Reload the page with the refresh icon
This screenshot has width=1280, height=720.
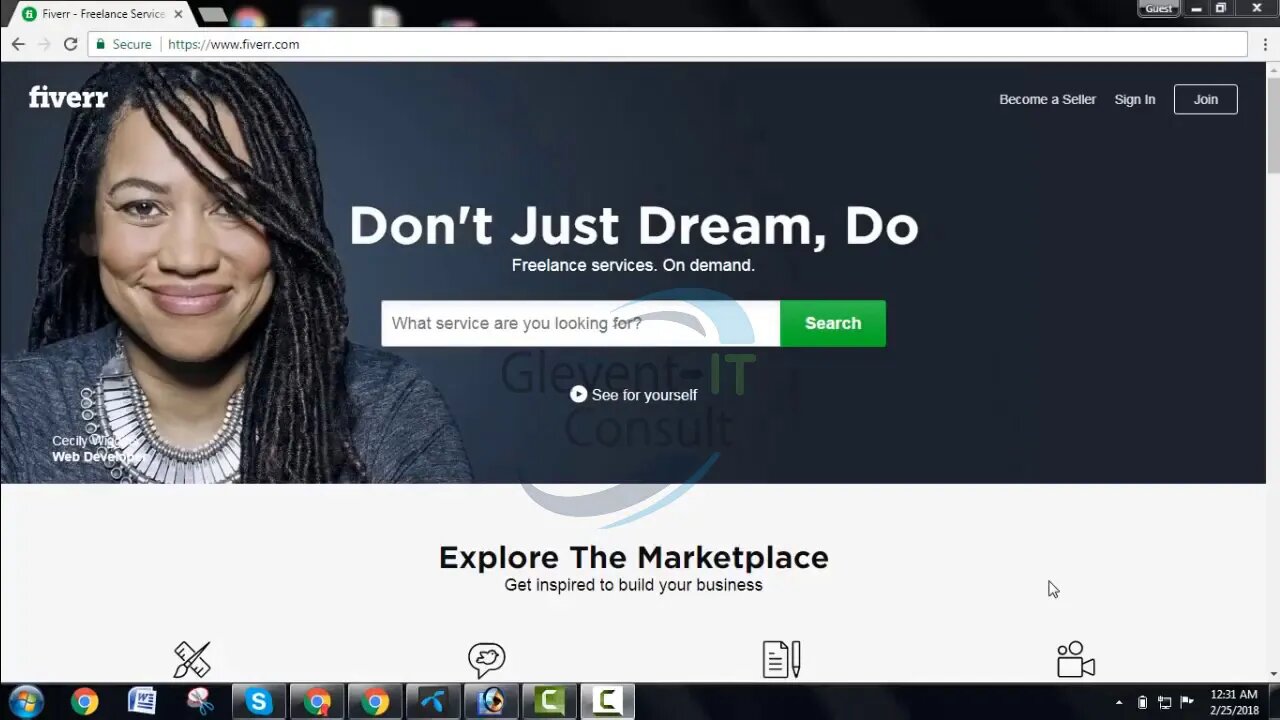pos(70,44)
